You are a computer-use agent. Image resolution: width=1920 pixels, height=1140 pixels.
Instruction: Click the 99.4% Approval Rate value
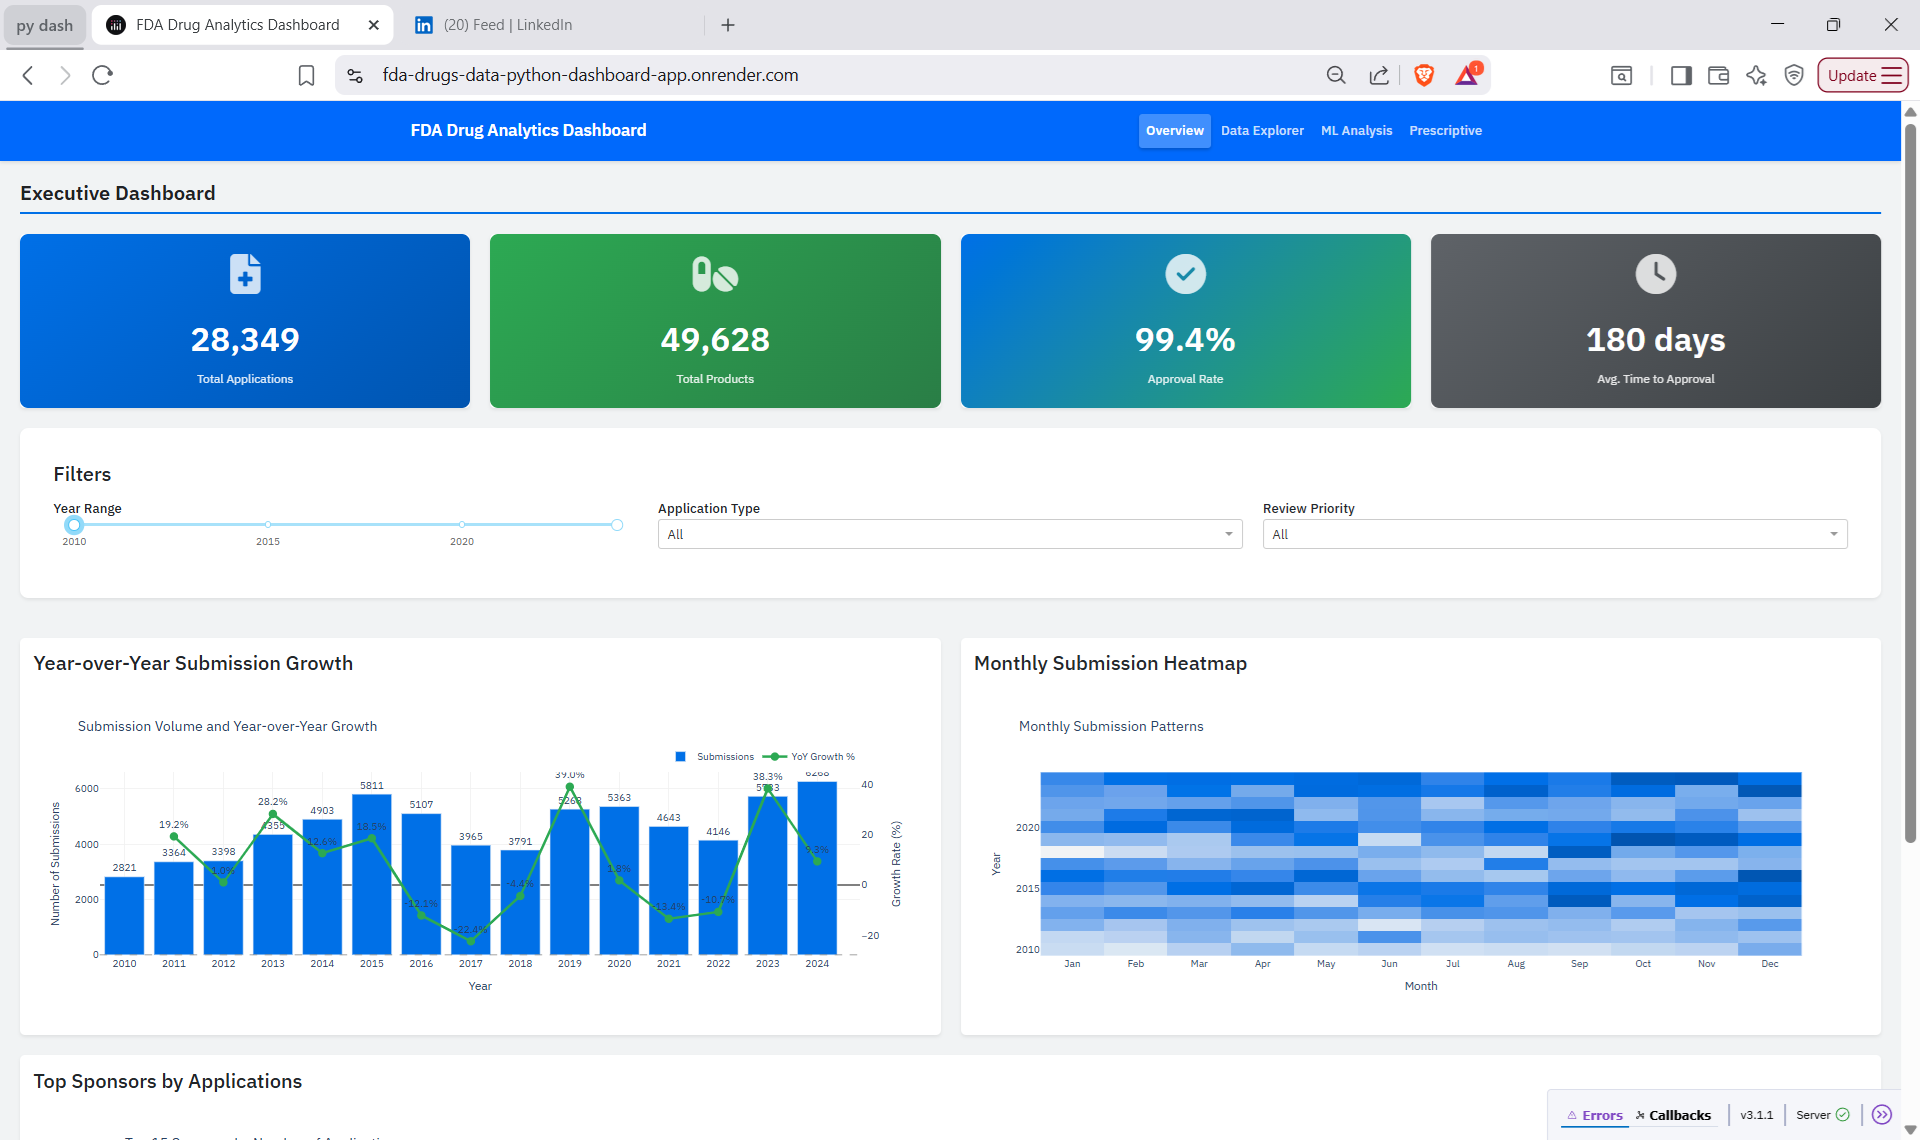(1185, 340)
